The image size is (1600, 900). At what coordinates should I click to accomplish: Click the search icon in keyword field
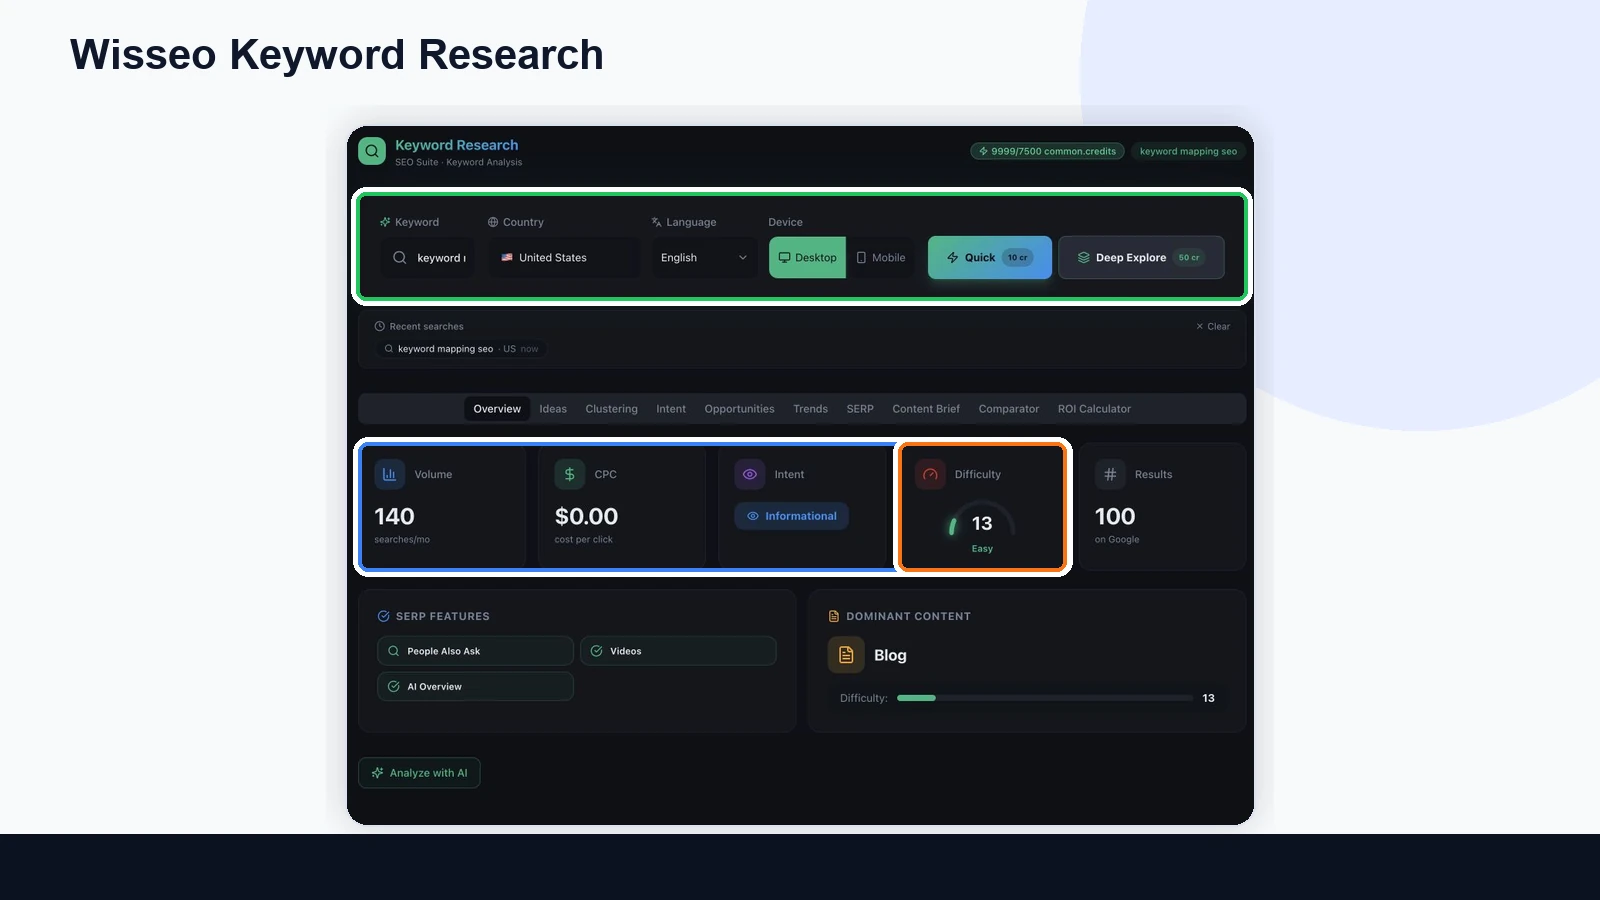click(400, 257)
